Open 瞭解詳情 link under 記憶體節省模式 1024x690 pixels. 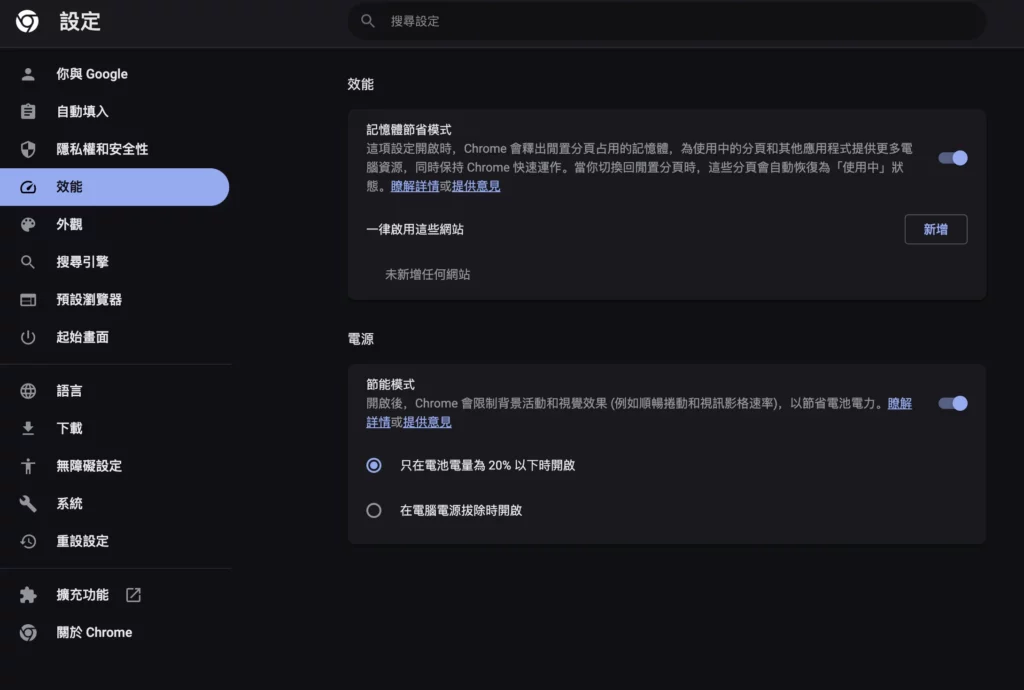pyautogui.click(x=415, y=186)
